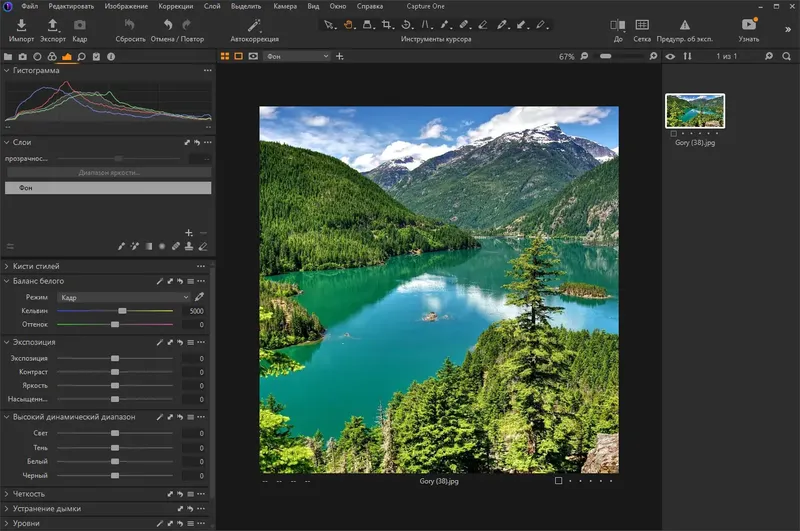This screenshot has width=800, height=531.
Task: Add a new layer with plus in Слои
Action: click(189, 233)
